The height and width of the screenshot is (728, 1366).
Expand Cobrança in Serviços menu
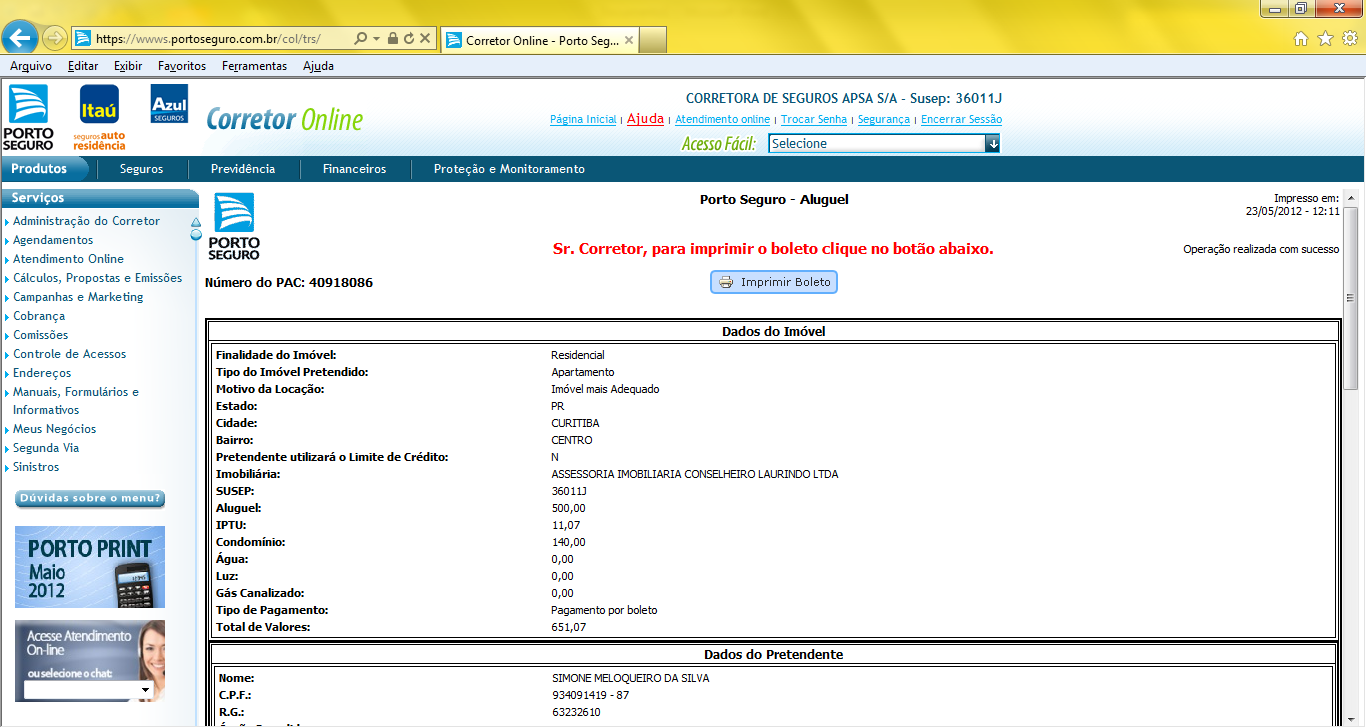tap(39, 316)
